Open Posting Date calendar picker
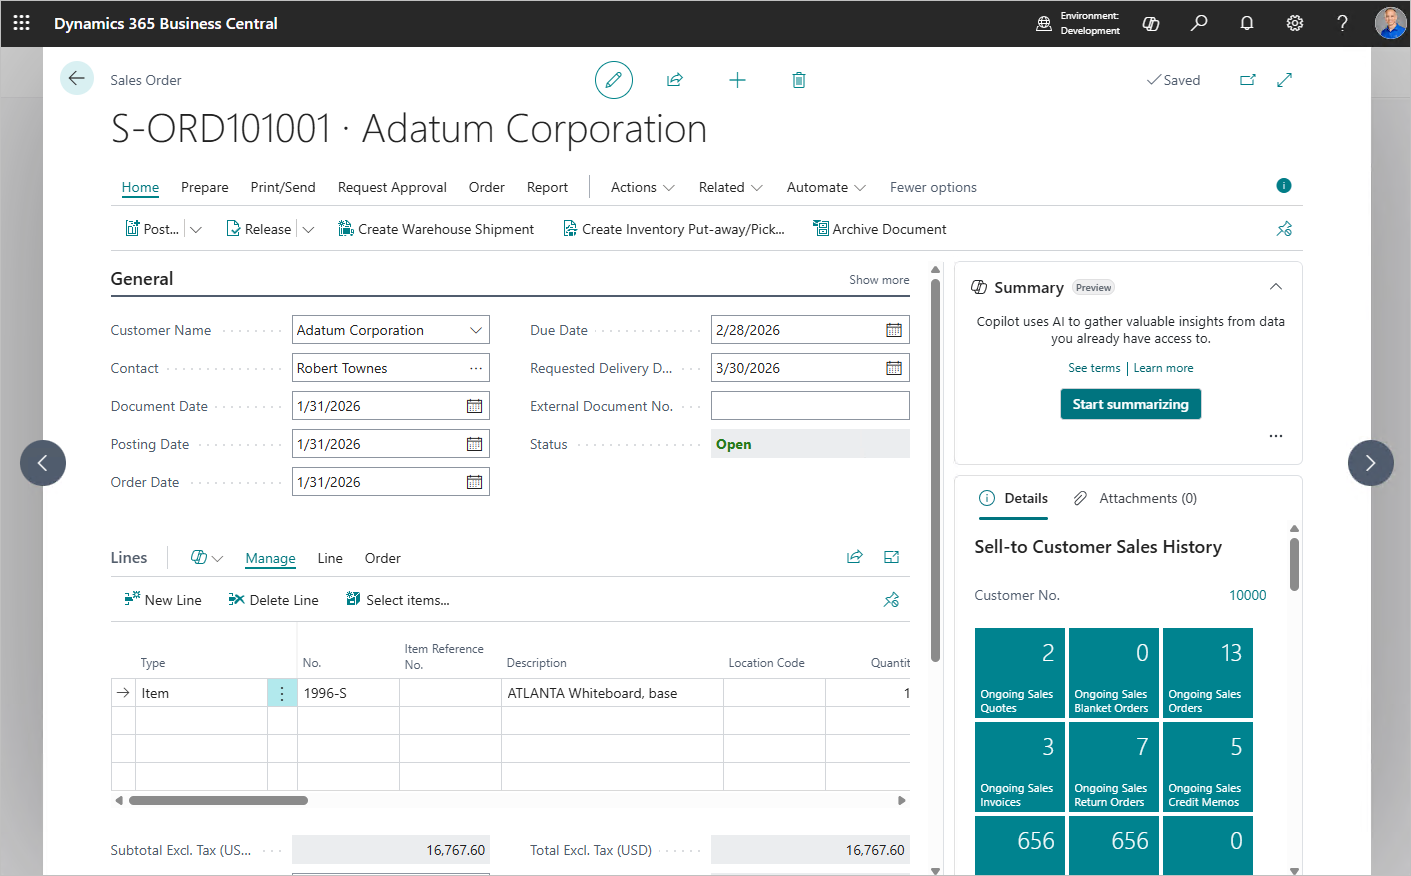The width and height of the screenshot is (1411, 876). pos(475,444)
